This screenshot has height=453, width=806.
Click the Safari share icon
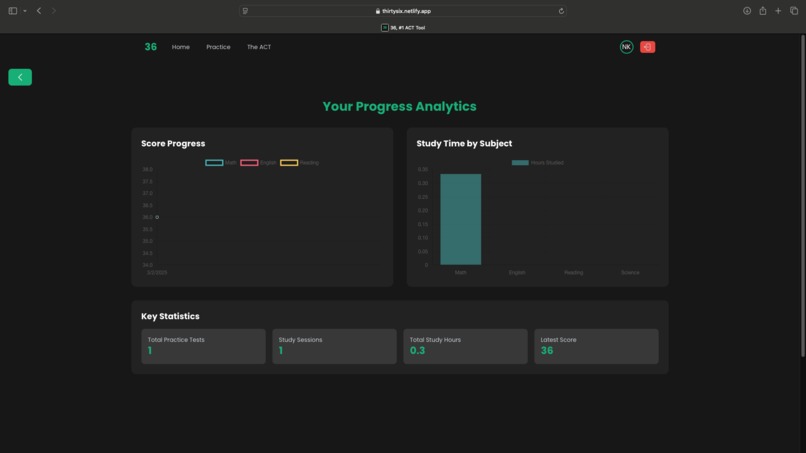tap(763, 11)
